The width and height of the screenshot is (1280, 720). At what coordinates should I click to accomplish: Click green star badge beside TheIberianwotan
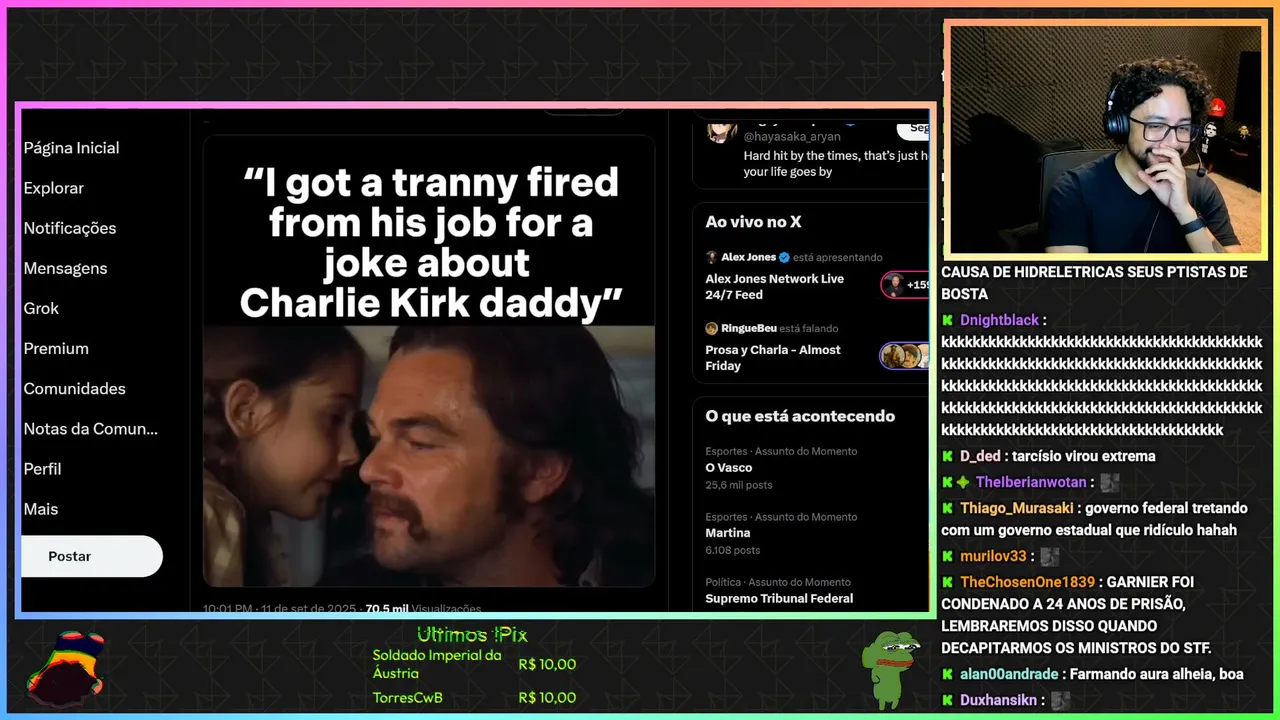tap(963, 482)
